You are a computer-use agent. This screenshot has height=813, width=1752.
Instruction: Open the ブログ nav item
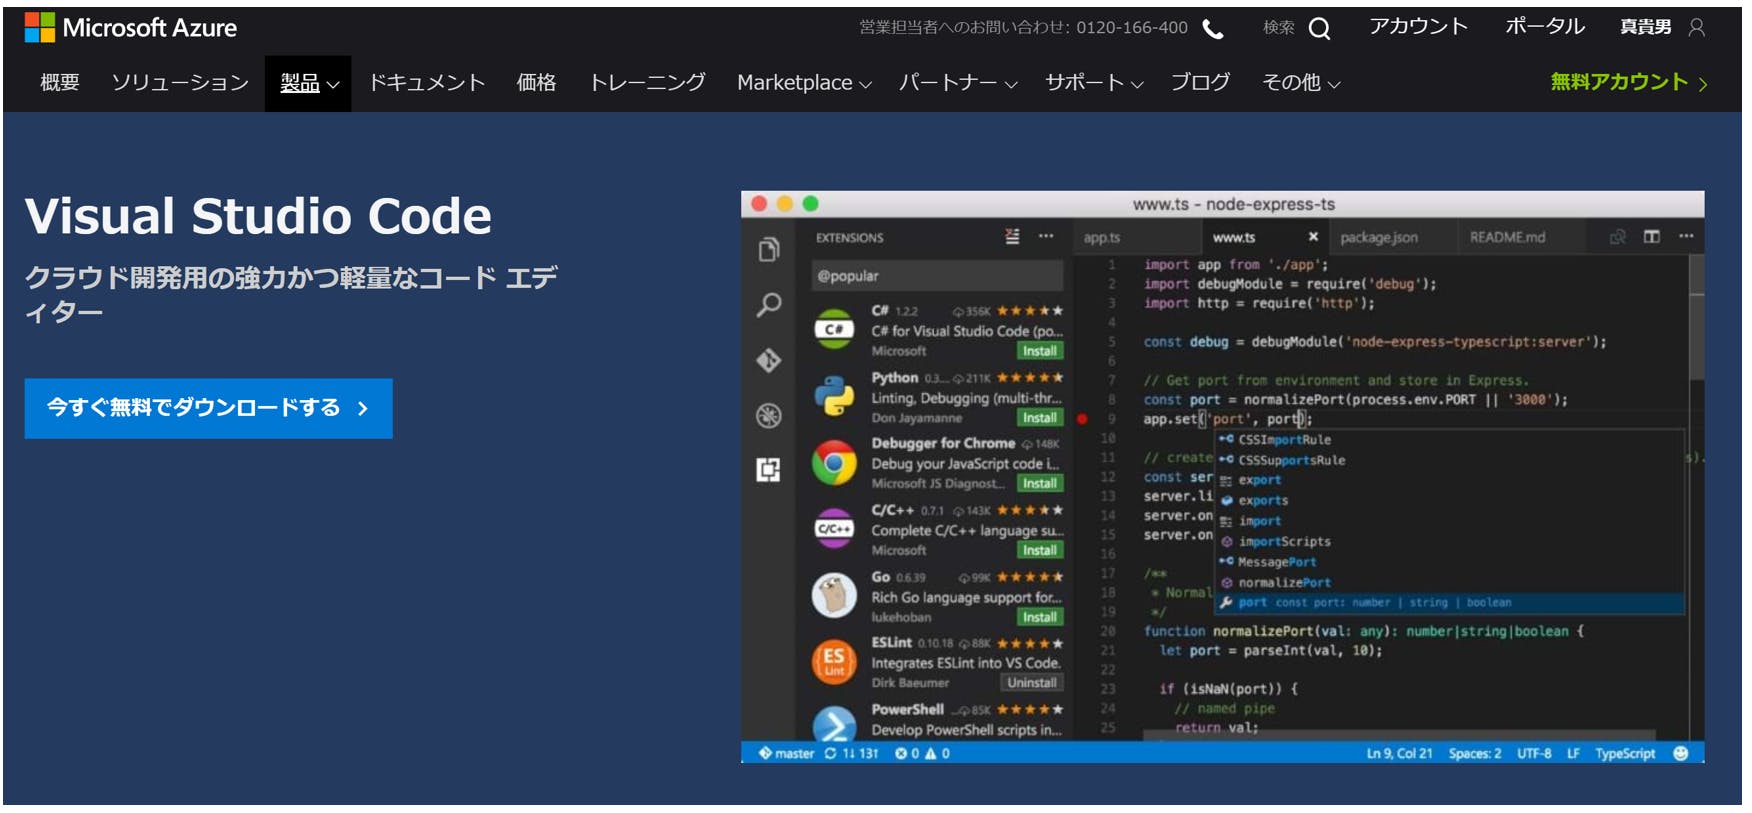(x=1200, y=83)
